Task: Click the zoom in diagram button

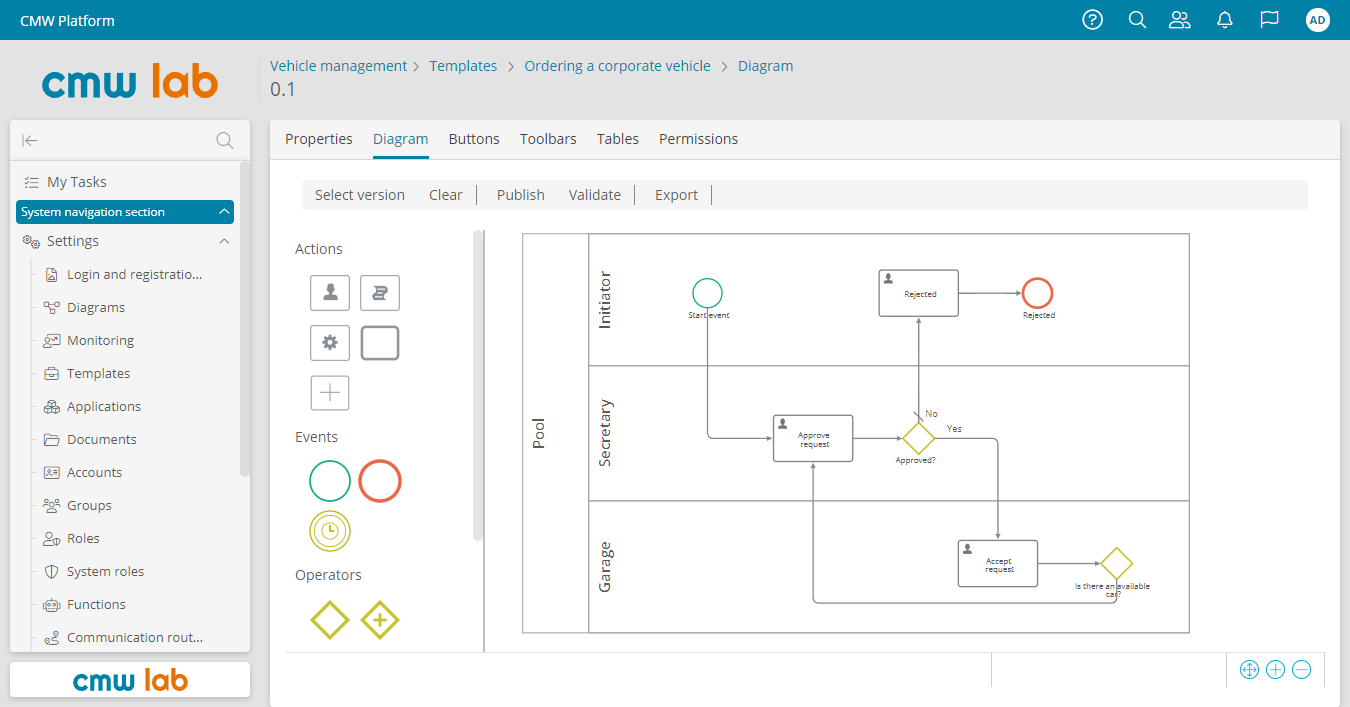Action: [1275, 670]
